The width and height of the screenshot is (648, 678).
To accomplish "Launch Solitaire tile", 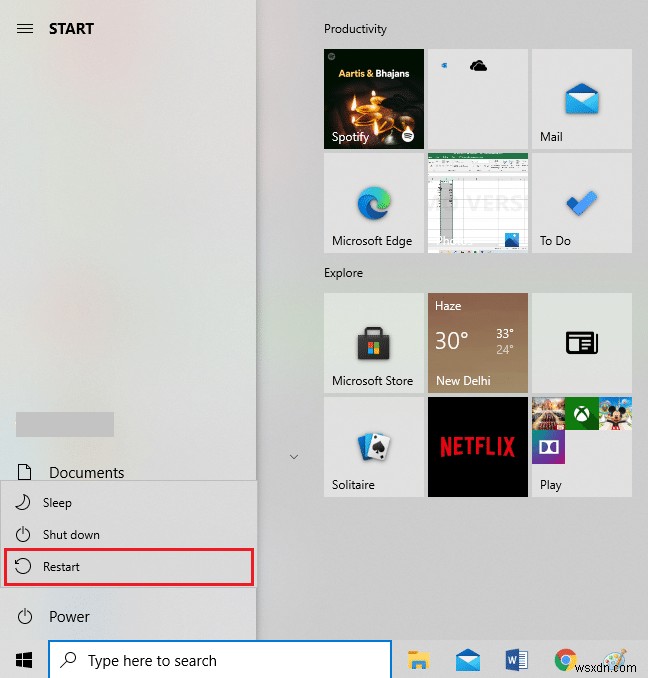I will [x=373, y=447].
